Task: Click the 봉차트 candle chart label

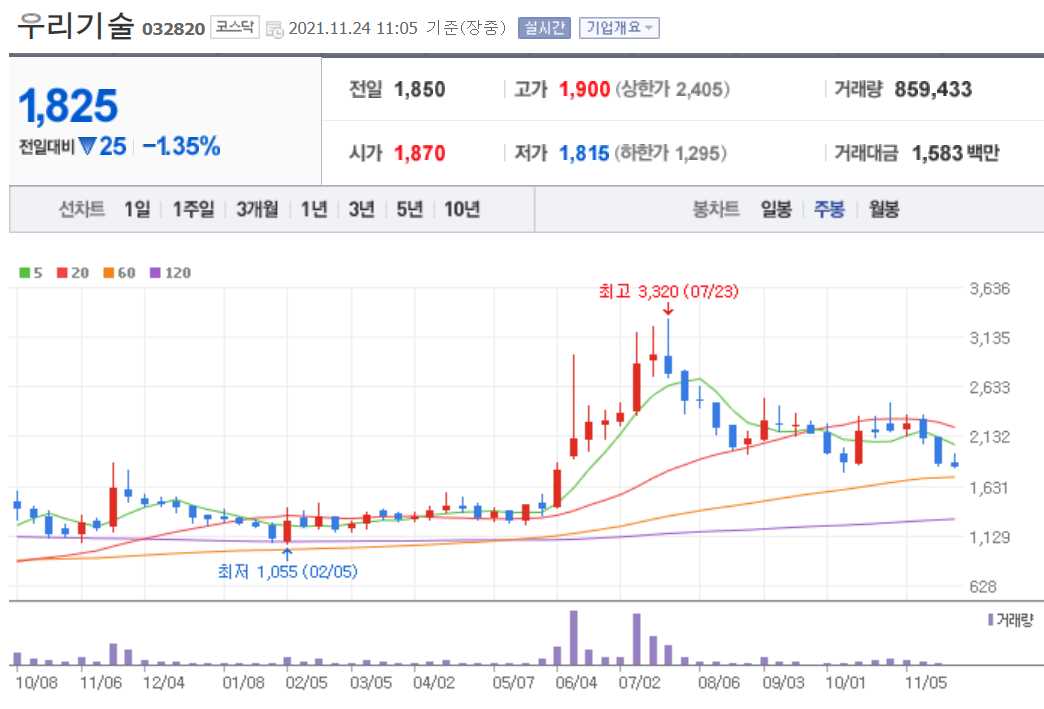Action: (714, 209)
